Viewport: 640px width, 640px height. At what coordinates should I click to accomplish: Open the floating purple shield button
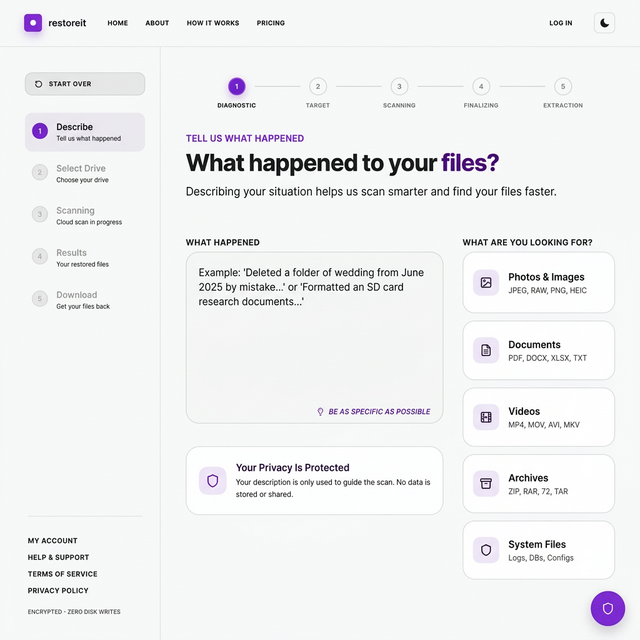point(607,608)
